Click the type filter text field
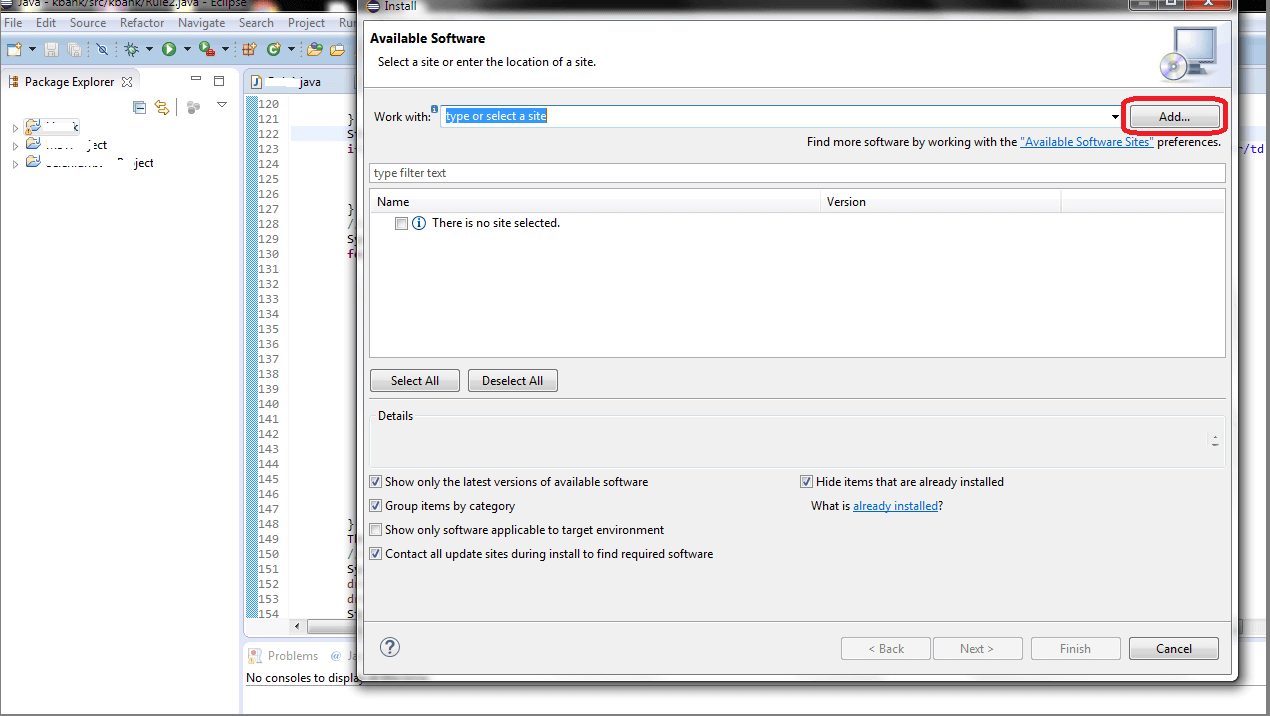This screenshot has width=1270, height=716. tap(796, 173)
